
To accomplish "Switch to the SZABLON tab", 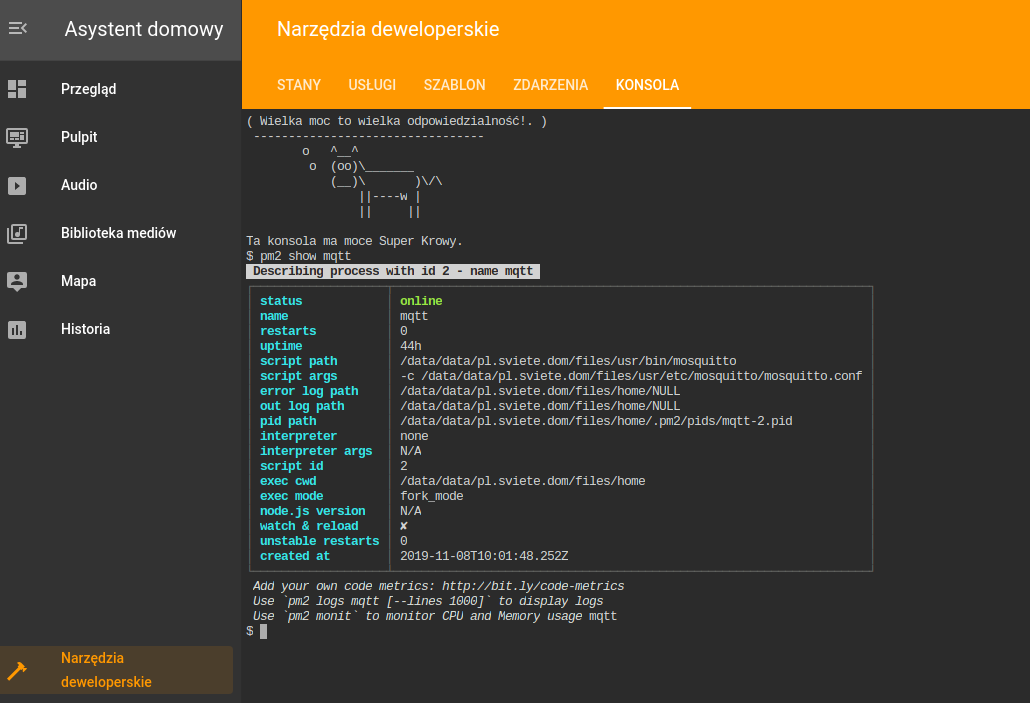I will point(455,85).
